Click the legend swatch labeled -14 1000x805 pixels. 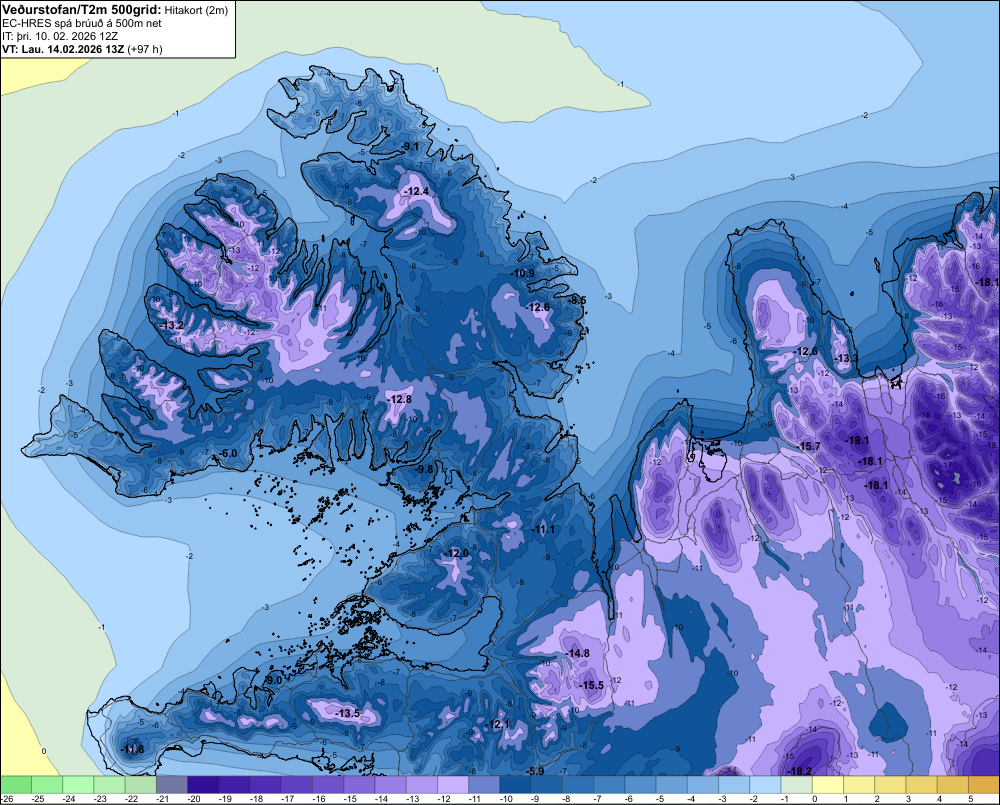click(x=391, y=784)
